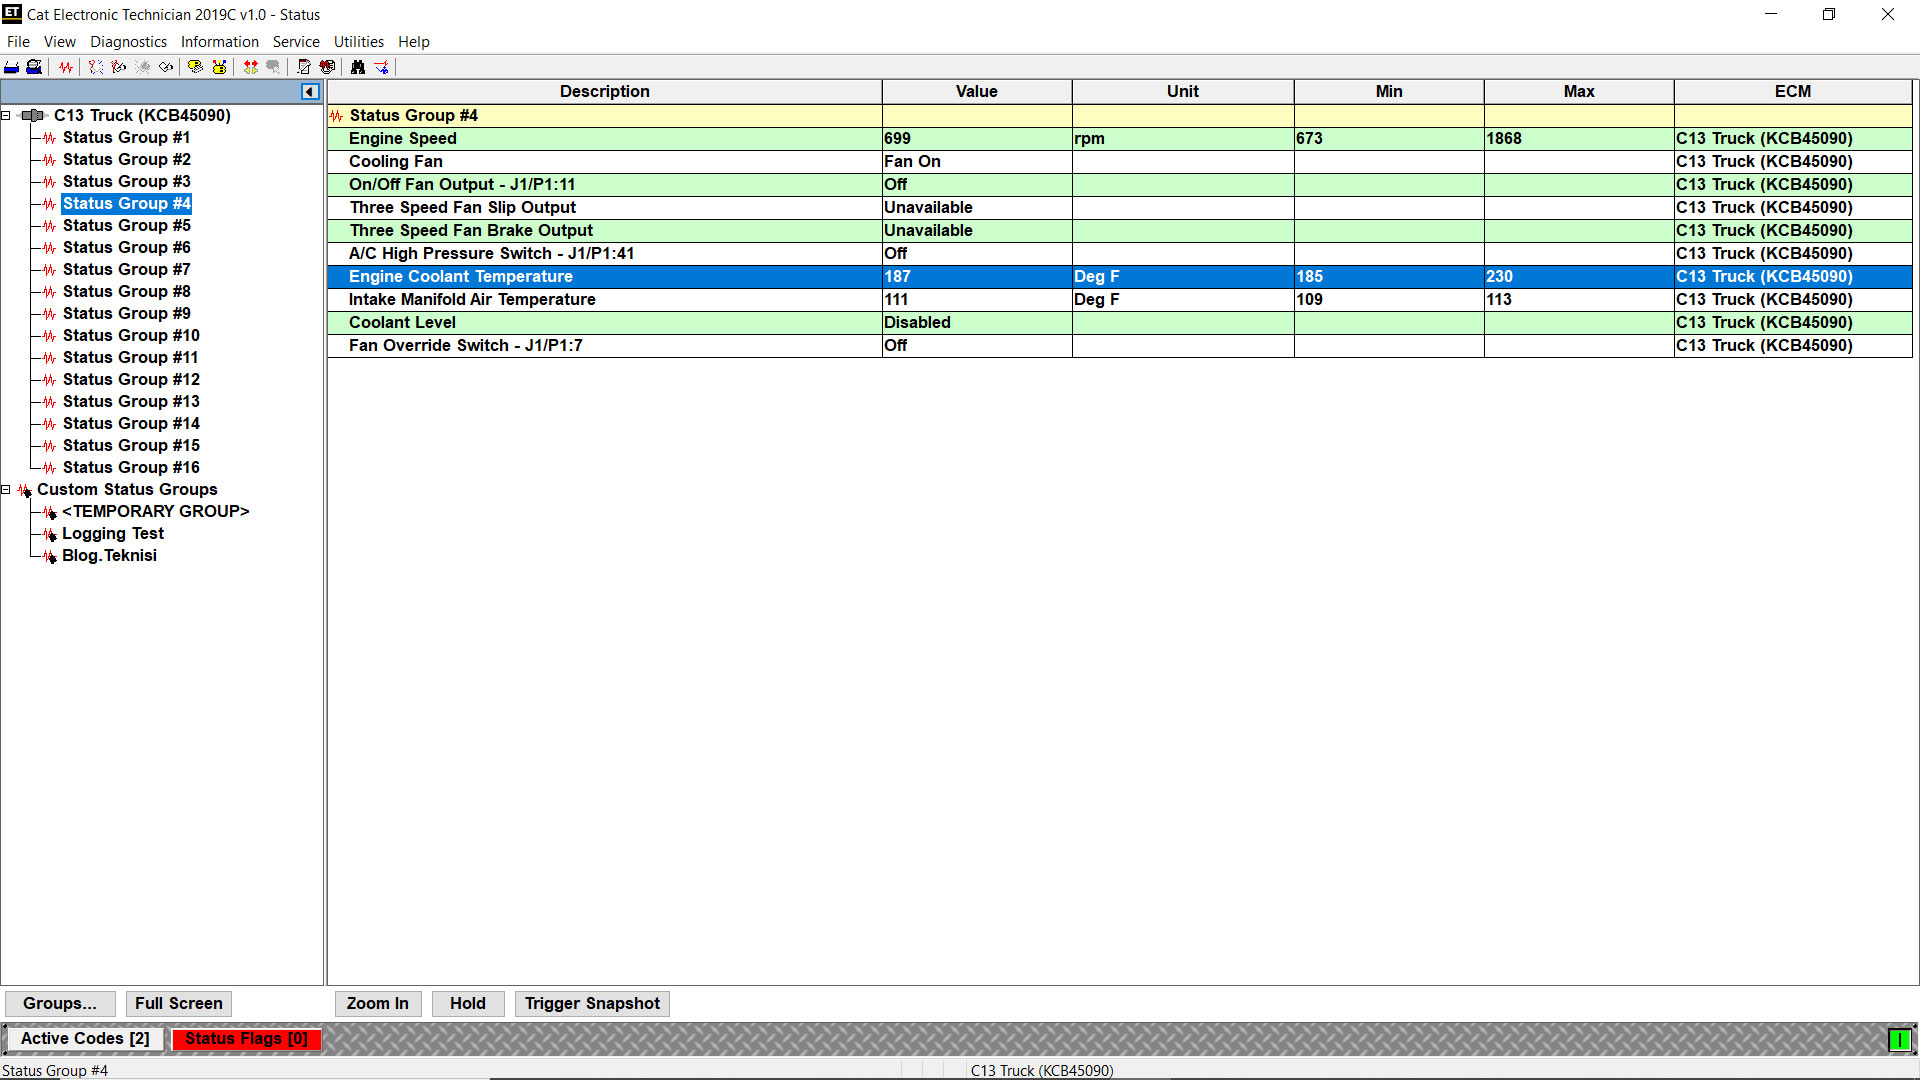The image size is (1920, 1080).
Task: Click the green connection status indicator
Action: 1898,1040
